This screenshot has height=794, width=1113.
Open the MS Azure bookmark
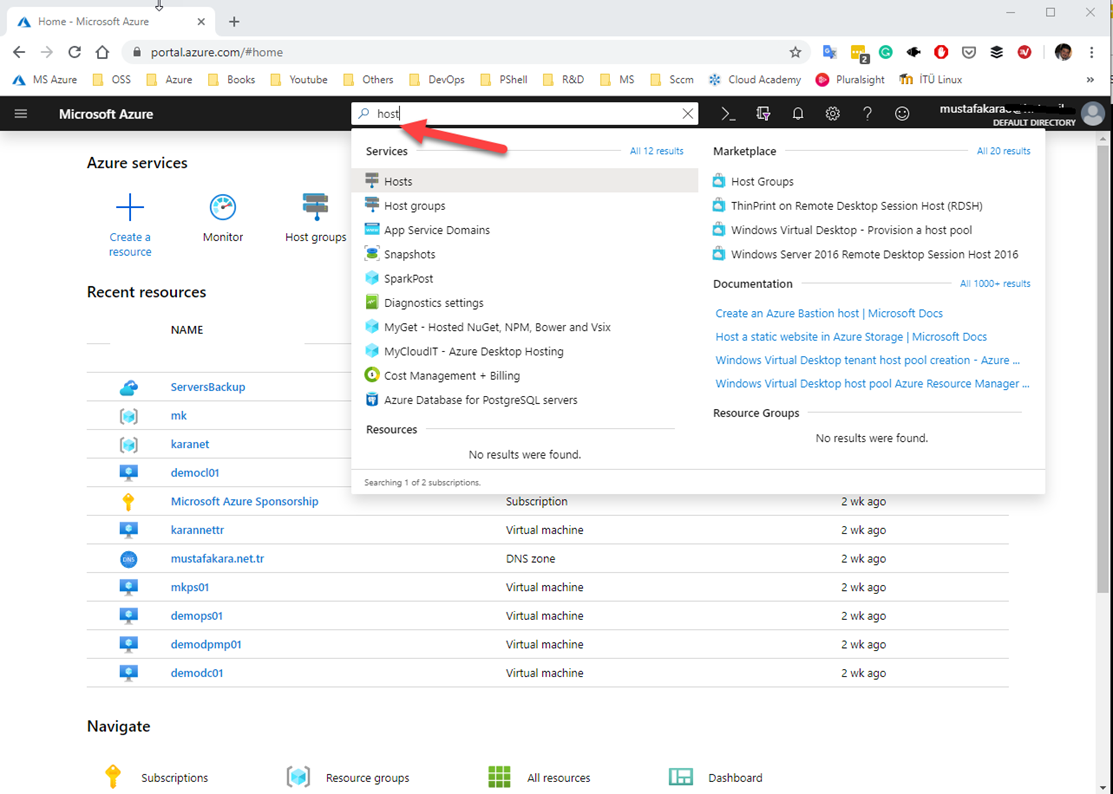(45, 79)
